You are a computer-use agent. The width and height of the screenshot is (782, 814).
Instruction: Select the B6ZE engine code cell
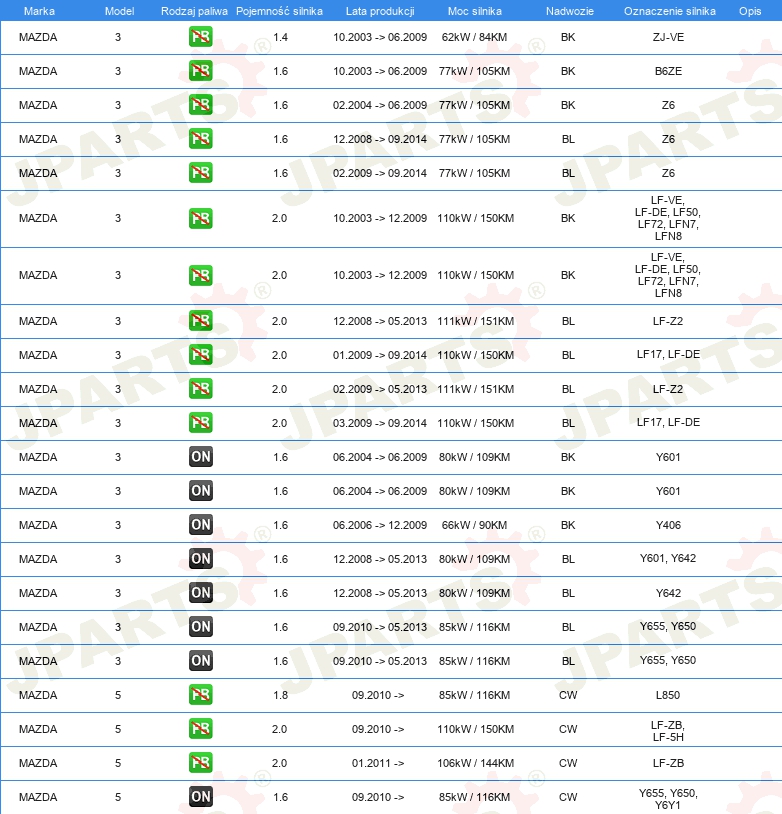[668, 71]
